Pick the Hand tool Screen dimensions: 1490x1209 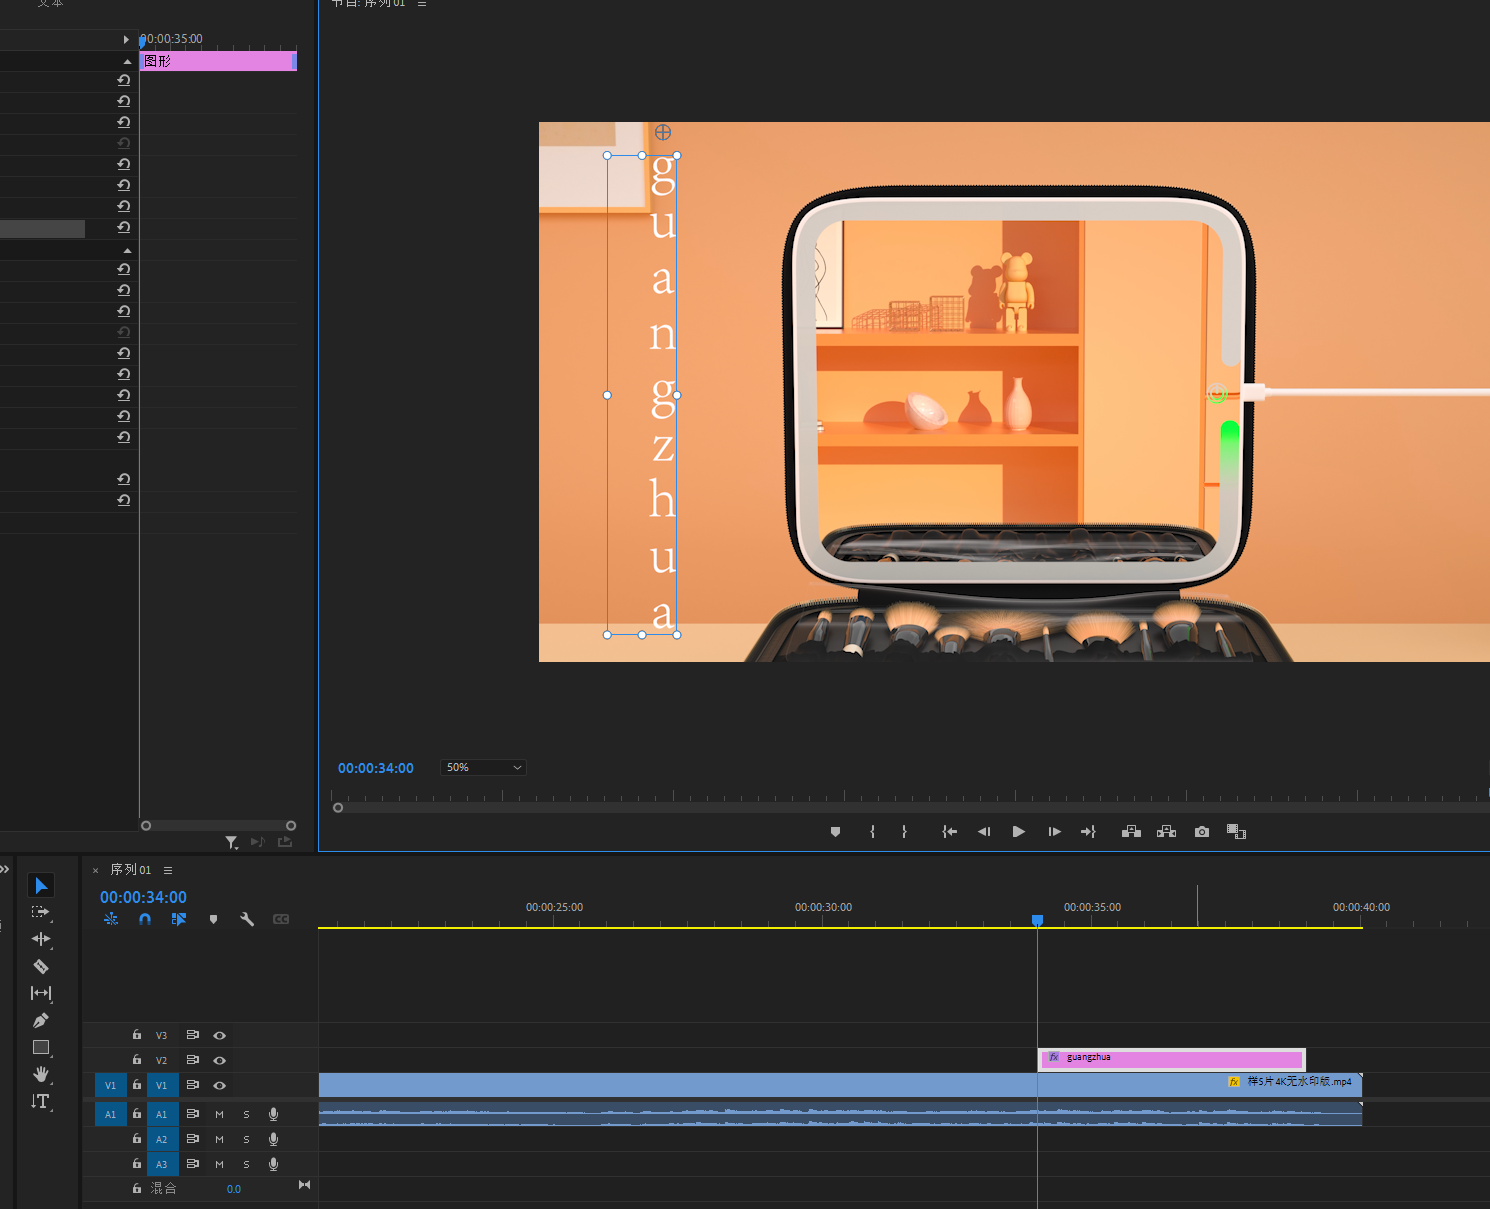click(x=41, y=1074)
